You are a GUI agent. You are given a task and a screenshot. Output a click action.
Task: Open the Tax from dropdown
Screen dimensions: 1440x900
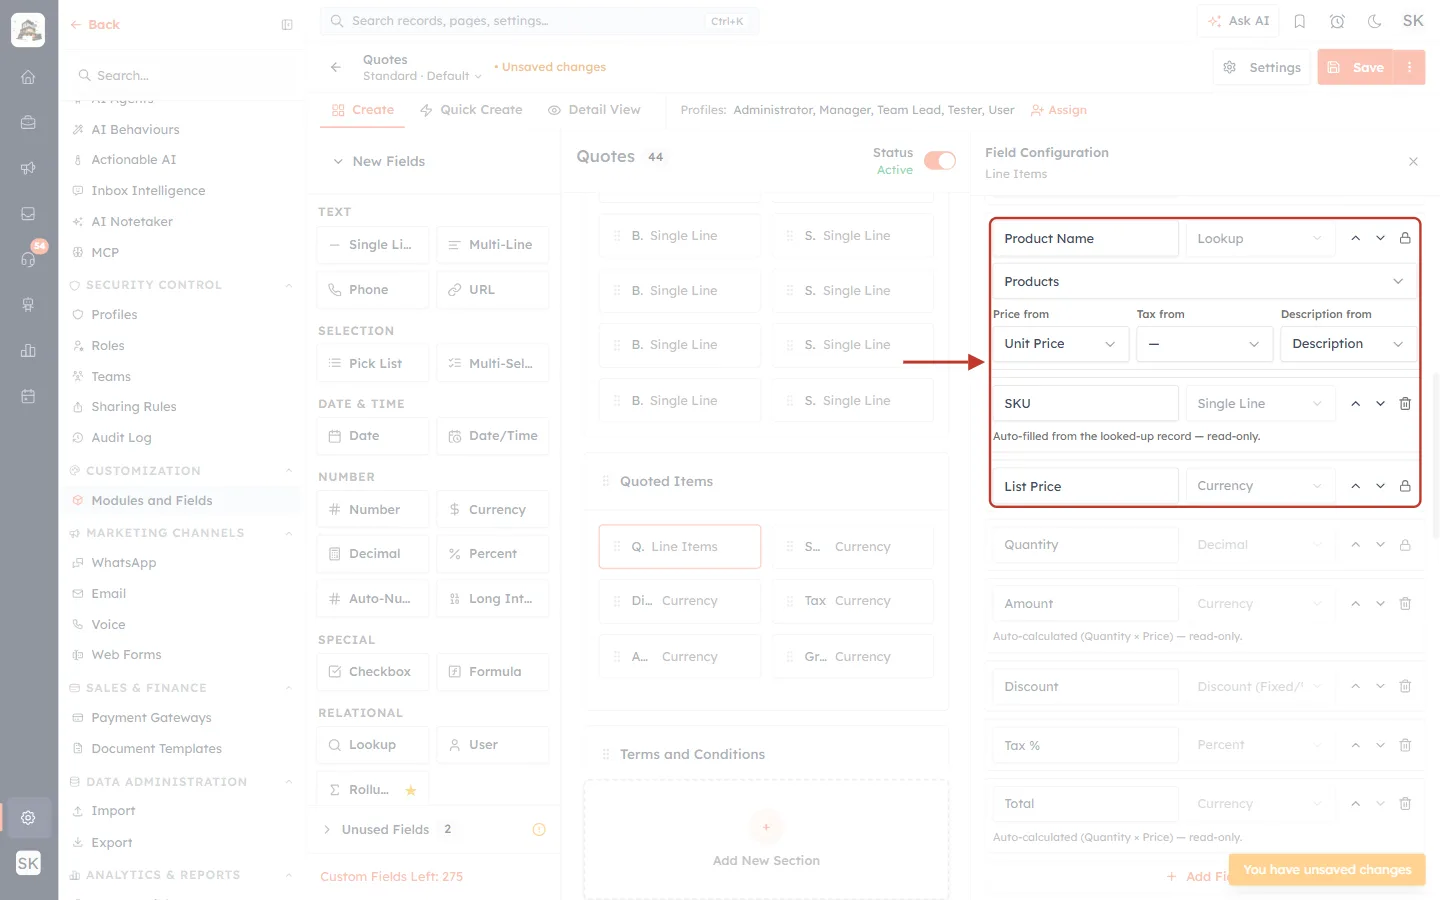1204,344
